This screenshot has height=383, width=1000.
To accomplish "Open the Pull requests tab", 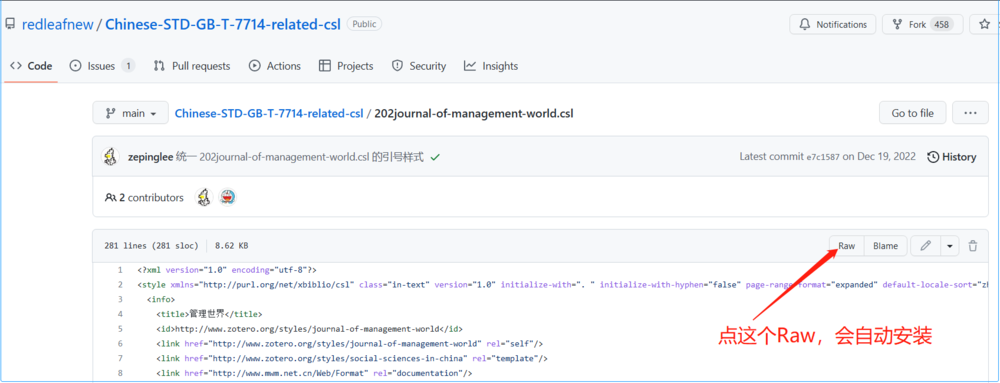I will [x=192, y=66].
